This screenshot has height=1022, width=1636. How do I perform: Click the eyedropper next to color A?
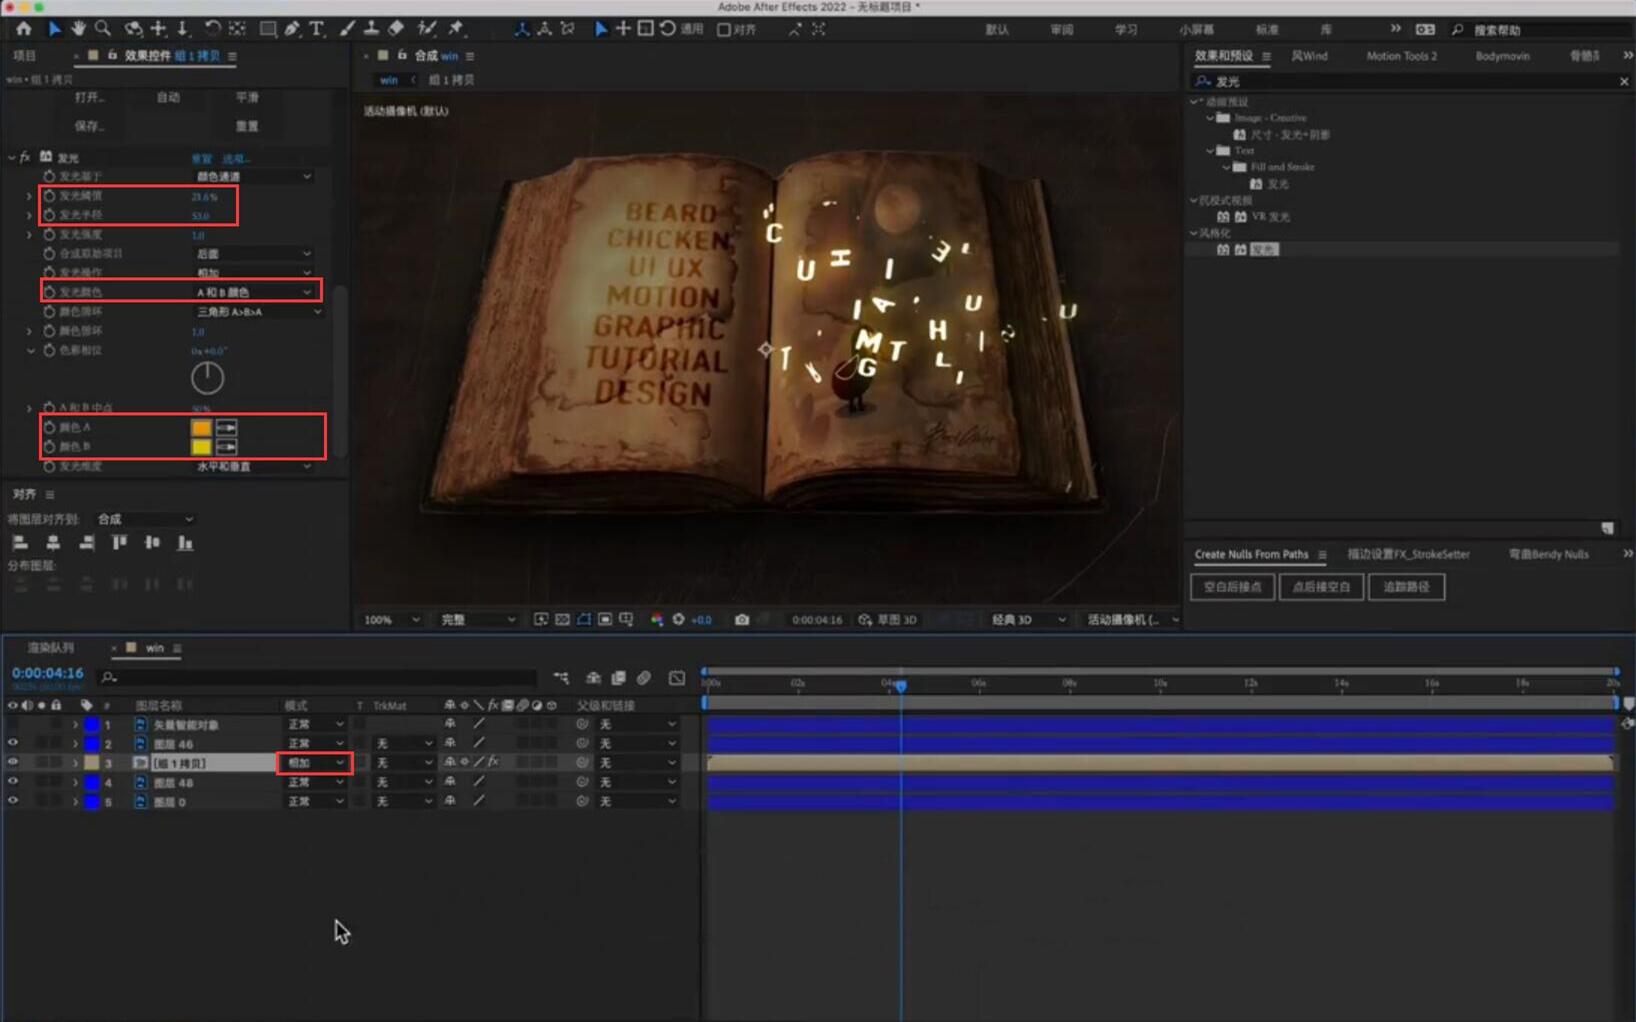click(x=227, y=428)
